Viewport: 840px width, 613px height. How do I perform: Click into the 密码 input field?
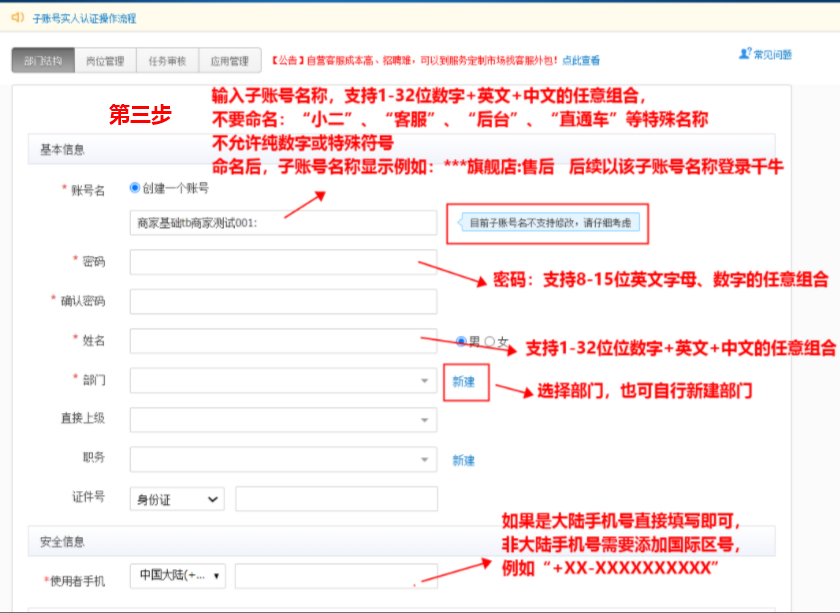click(283, 262)
